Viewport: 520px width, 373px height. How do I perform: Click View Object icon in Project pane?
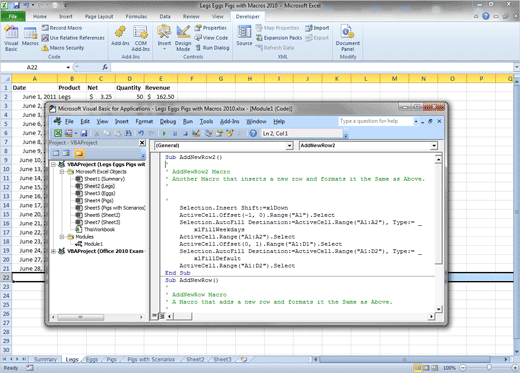click(x=66, y=153)
